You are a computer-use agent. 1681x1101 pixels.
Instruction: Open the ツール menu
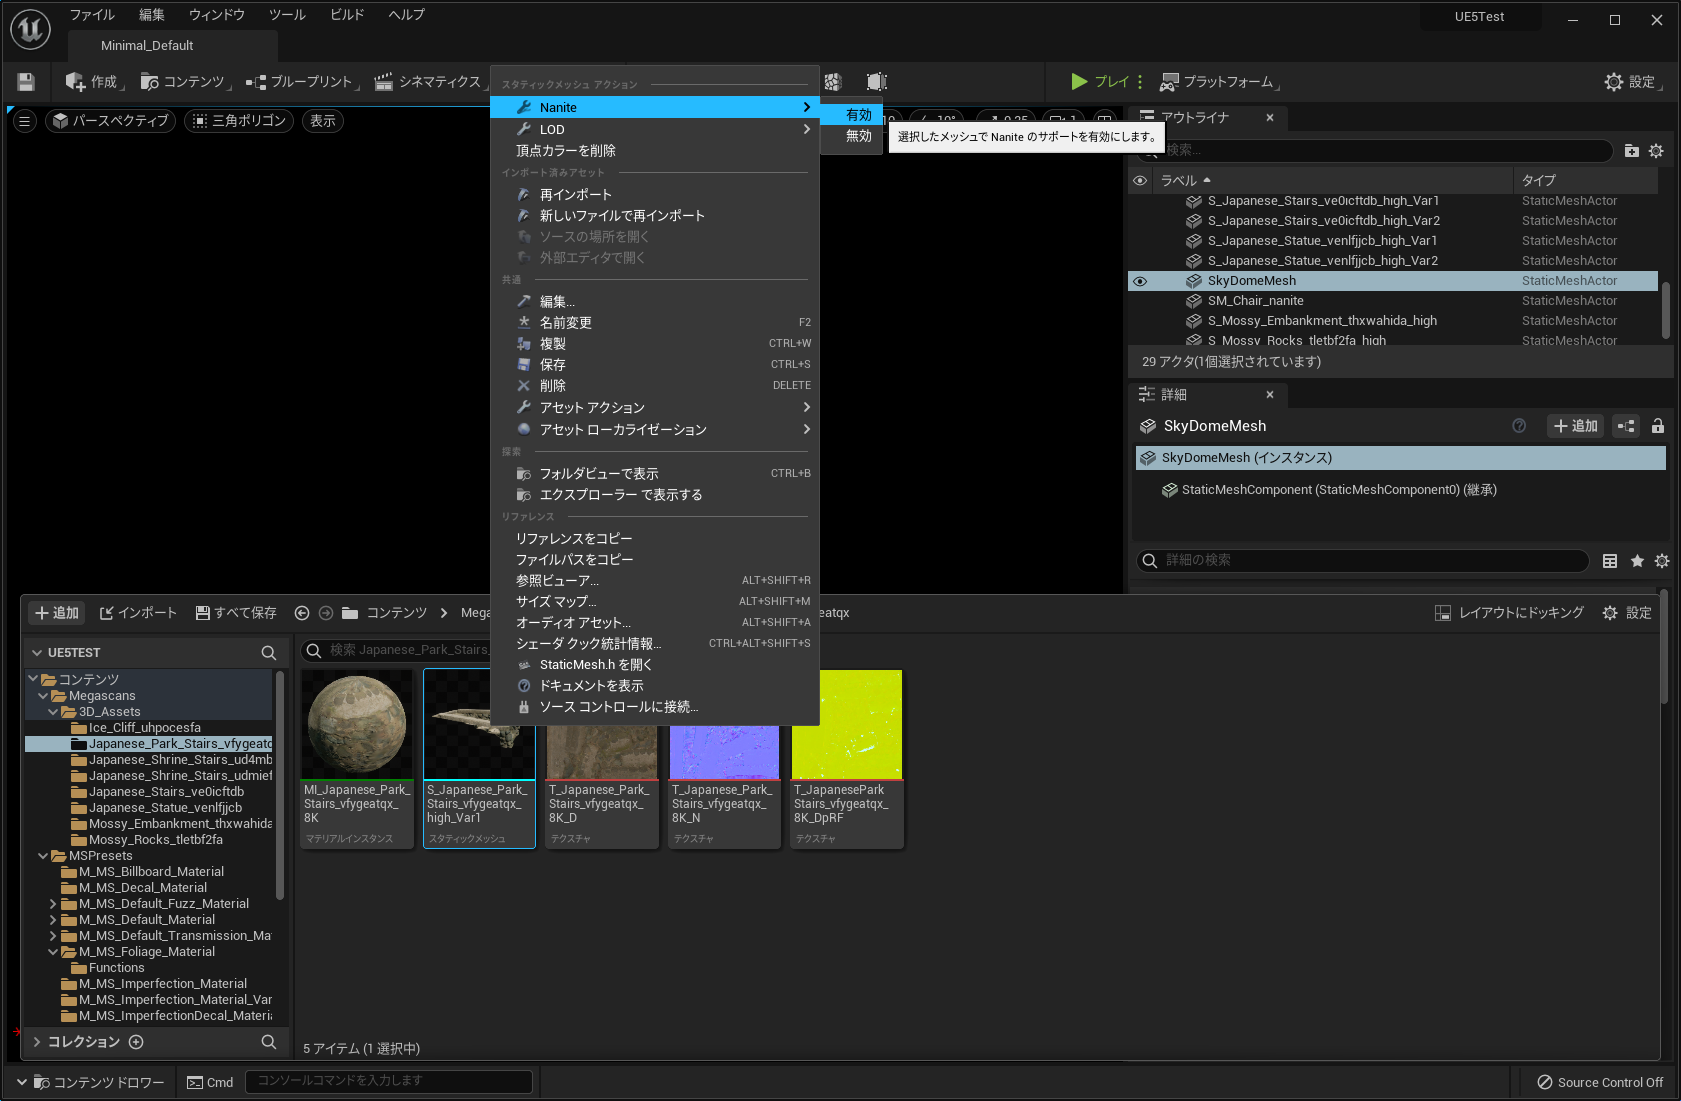point(287,15)
